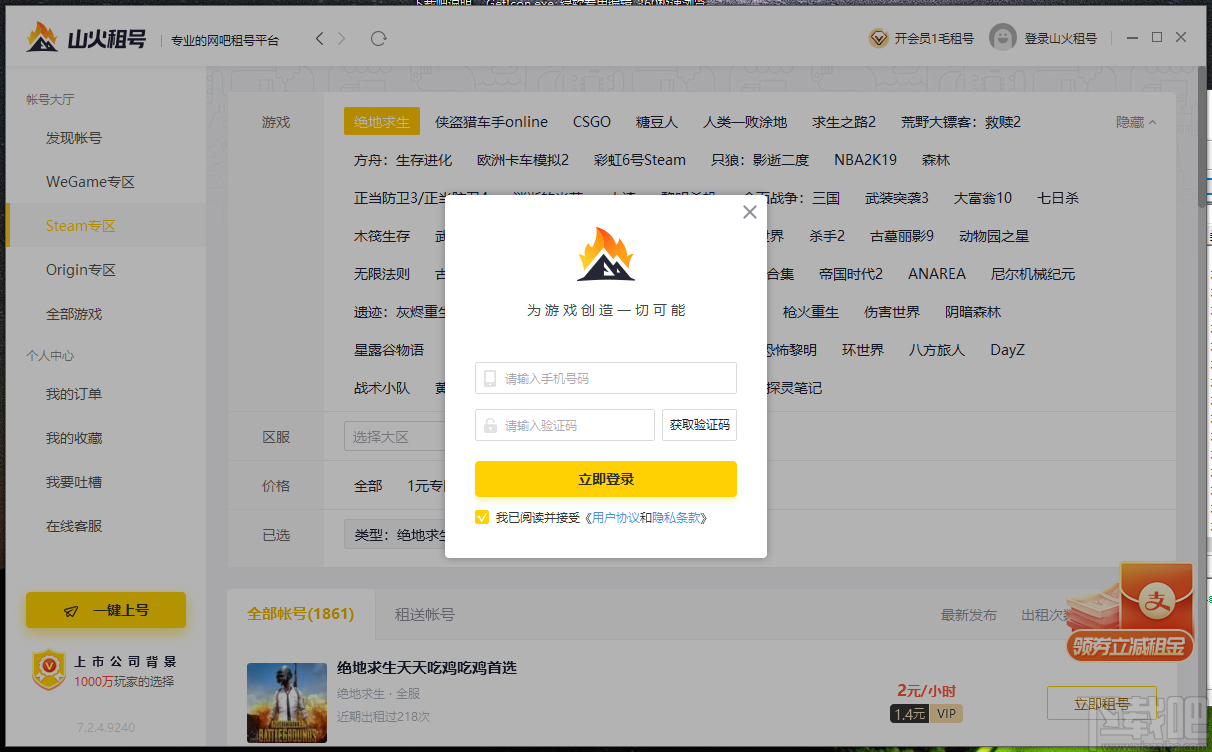Click the 获取验证码 button

click(700, 425)
